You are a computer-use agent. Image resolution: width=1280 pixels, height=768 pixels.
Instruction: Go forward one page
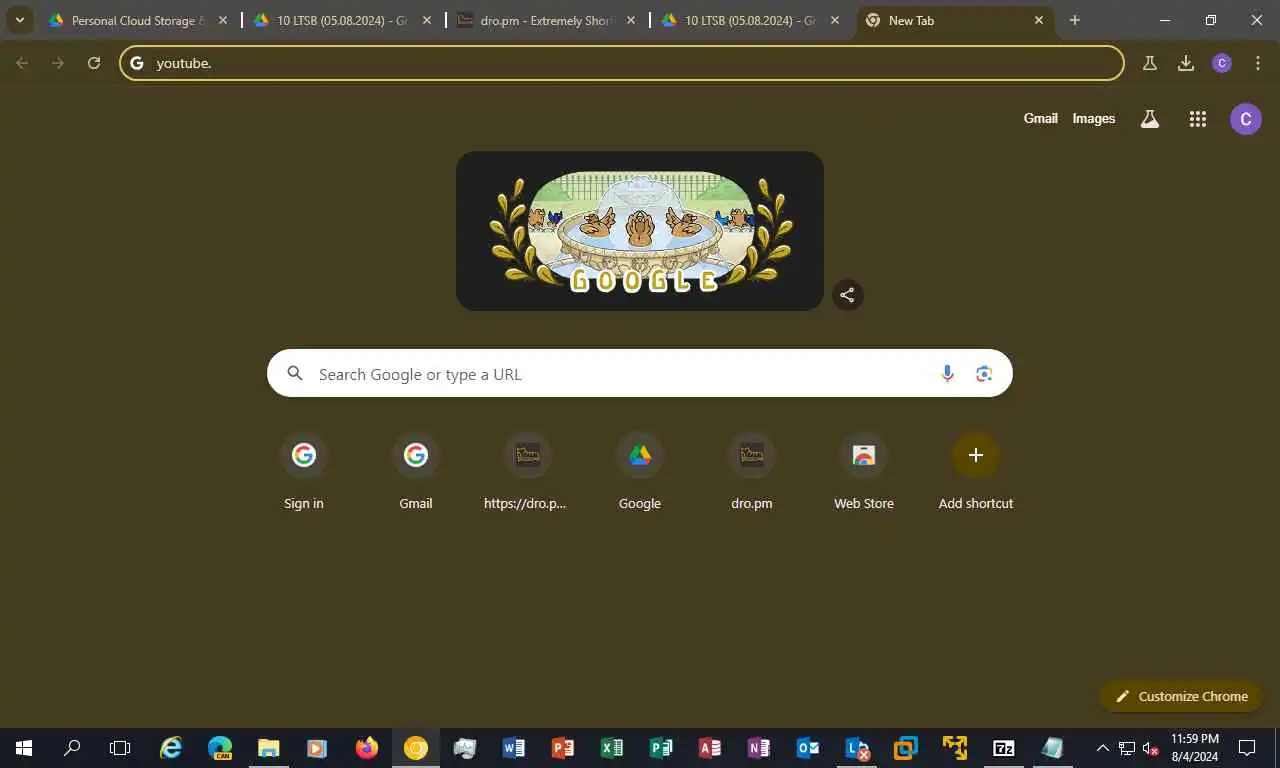(x=58, y=63)
